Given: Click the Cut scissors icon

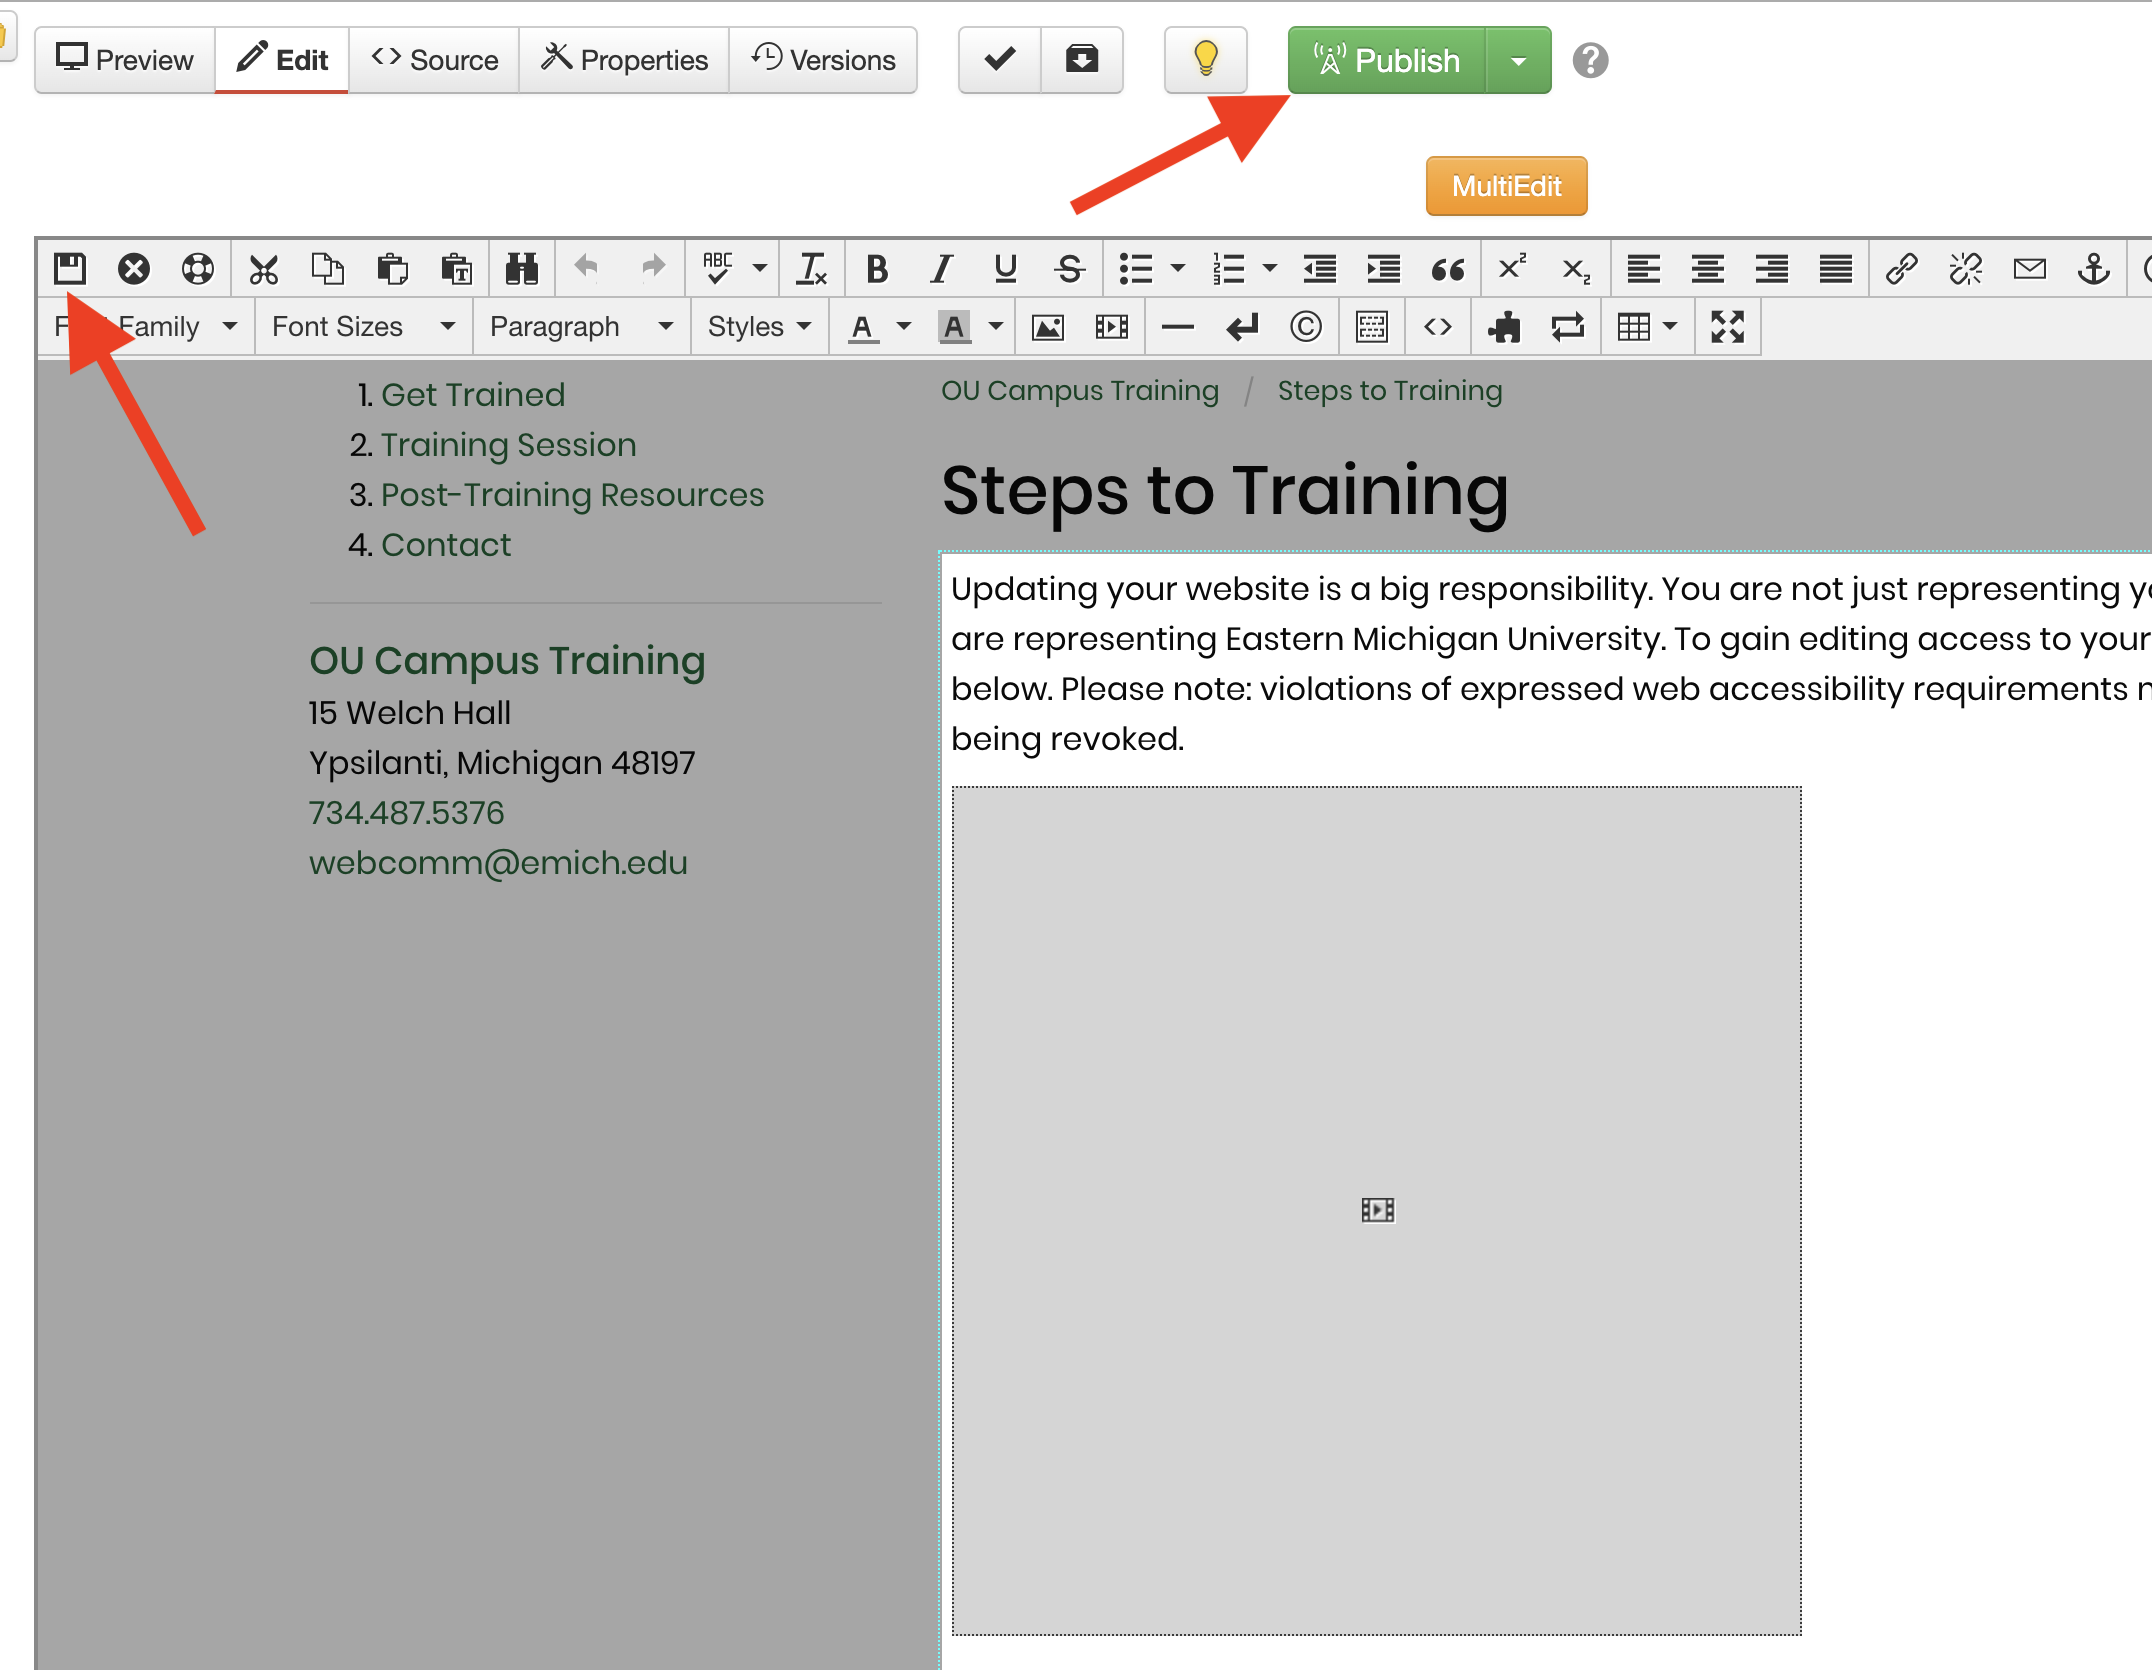Looking at the screenshot, I should click(x=264, y=268).
